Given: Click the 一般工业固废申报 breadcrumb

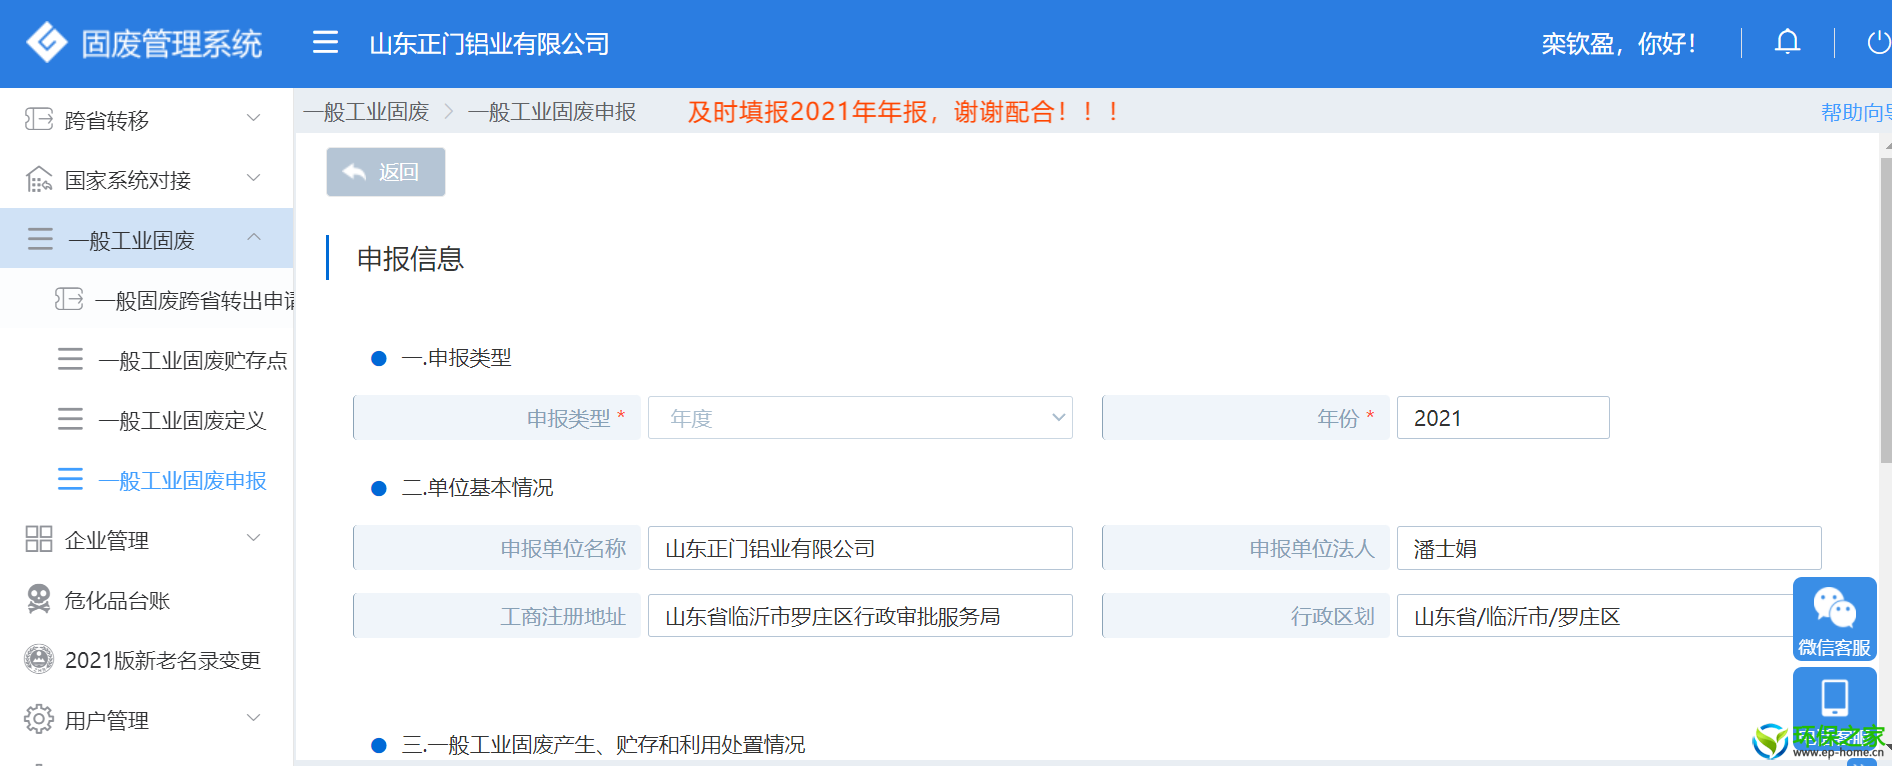Looking at the screenshot, I should (552, 112).
